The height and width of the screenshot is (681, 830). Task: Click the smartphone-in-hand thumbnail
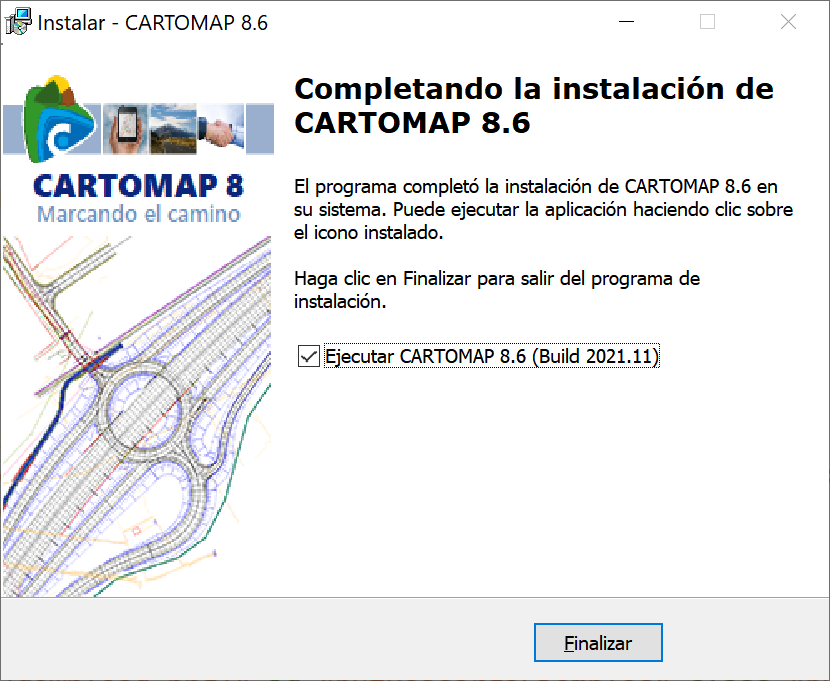126,130
